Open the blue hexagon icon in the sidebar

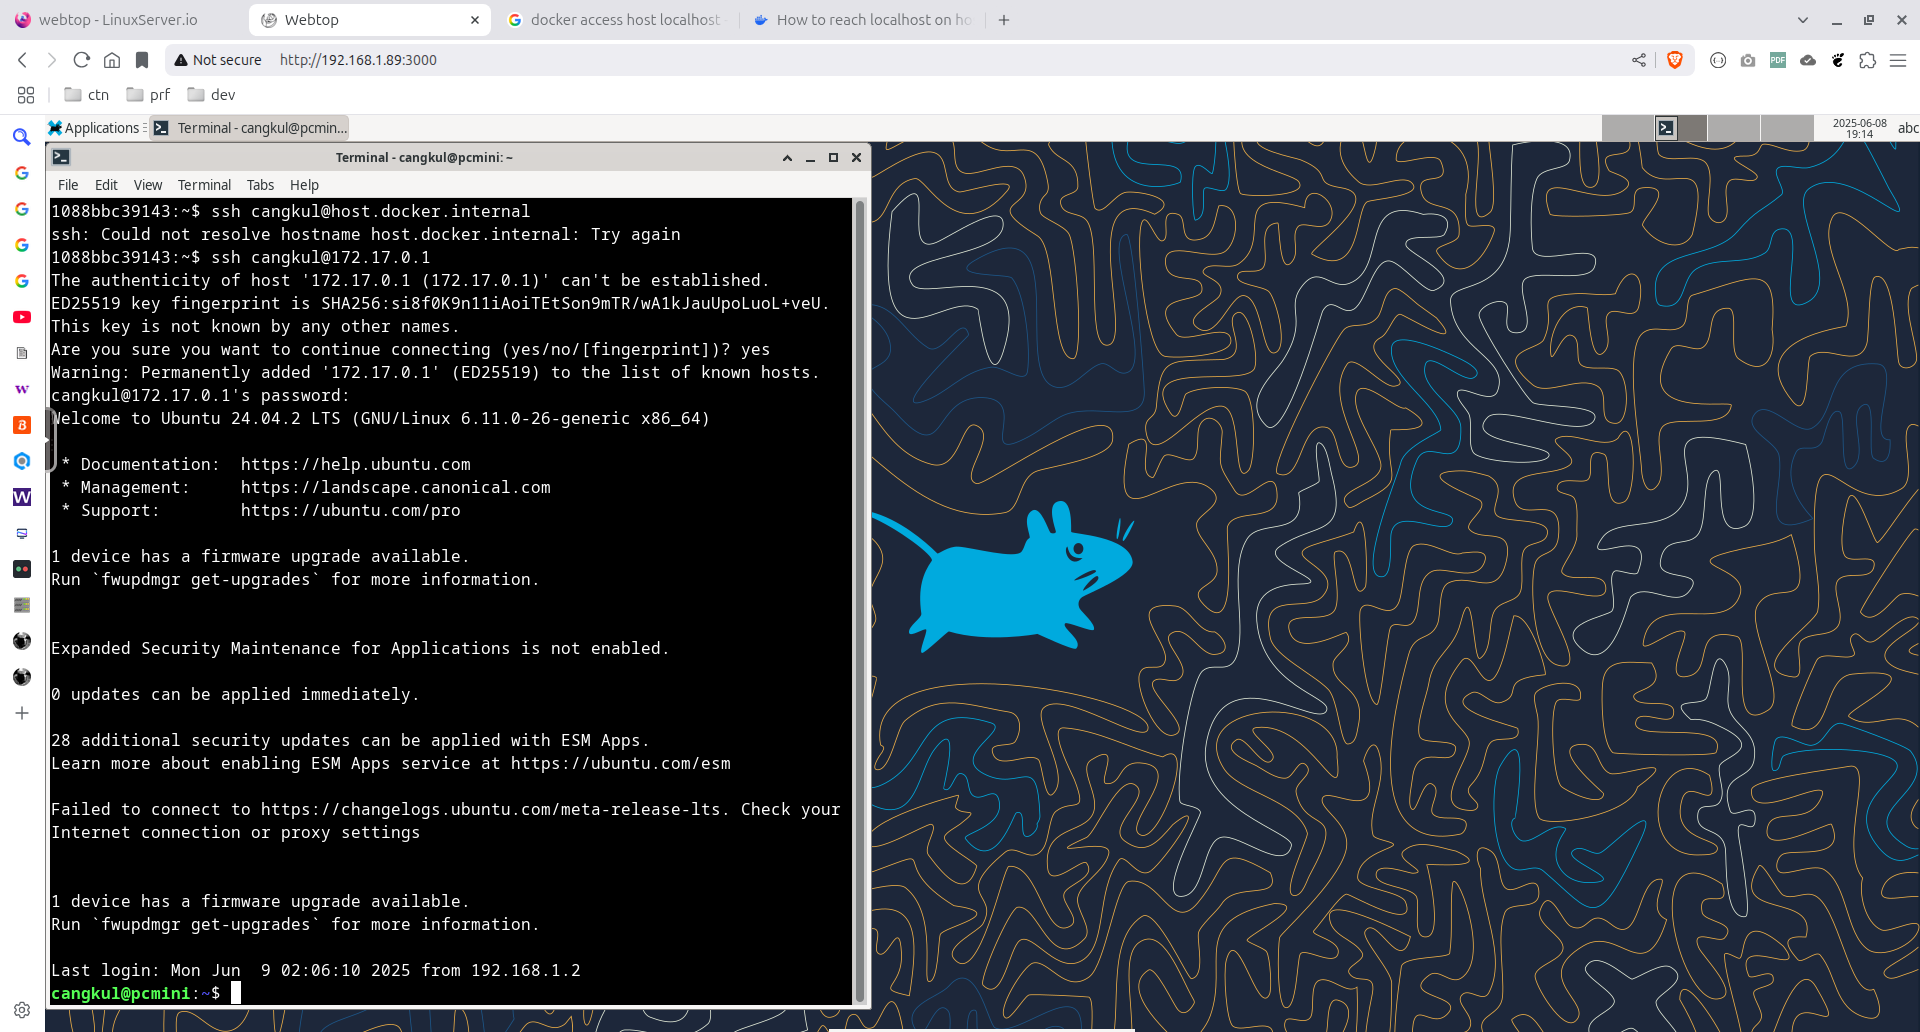click(22, 461)
